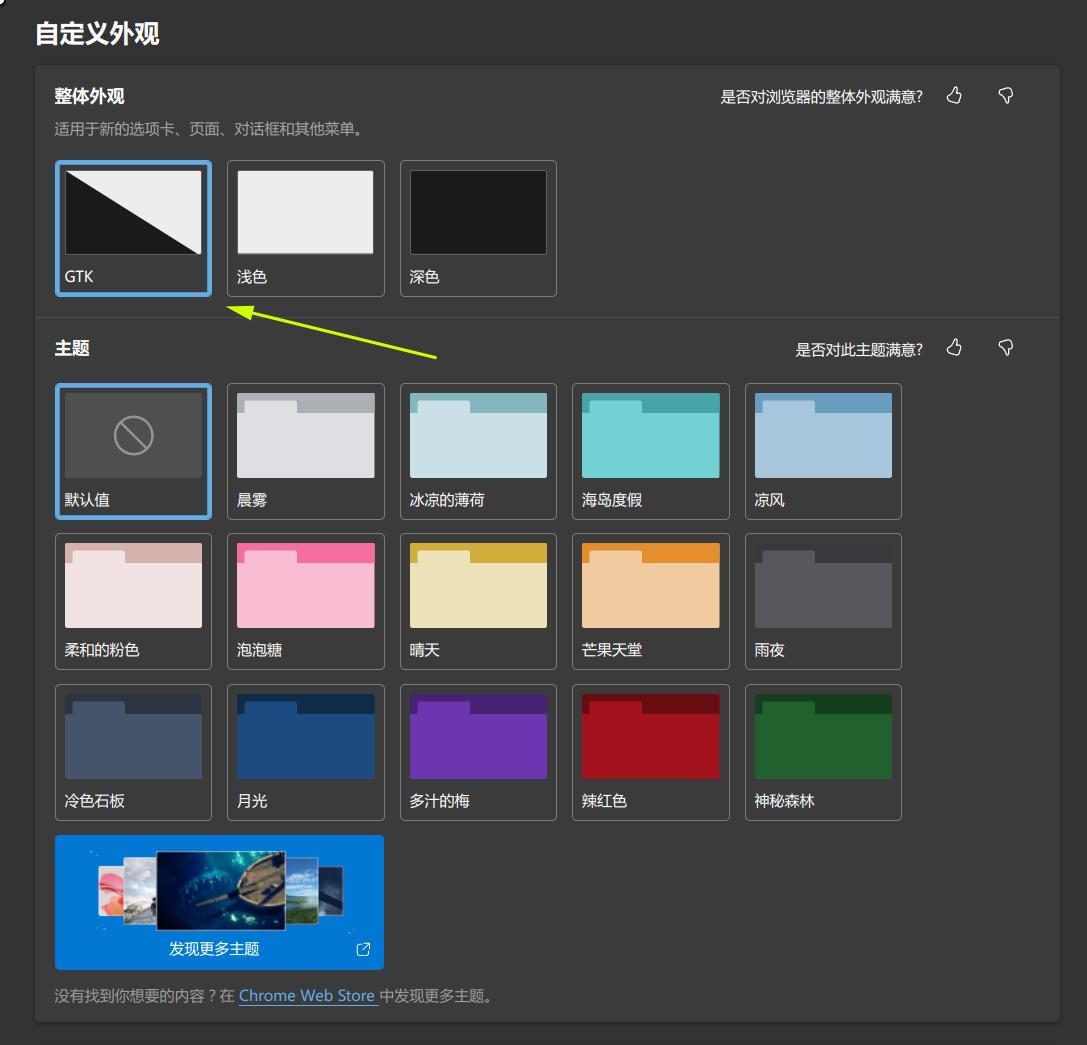Click the 是否对浏览器的整体外观满意? text
This screenshot has width=1087, height=1045.
pyautogui.click(x=821, y=96)
